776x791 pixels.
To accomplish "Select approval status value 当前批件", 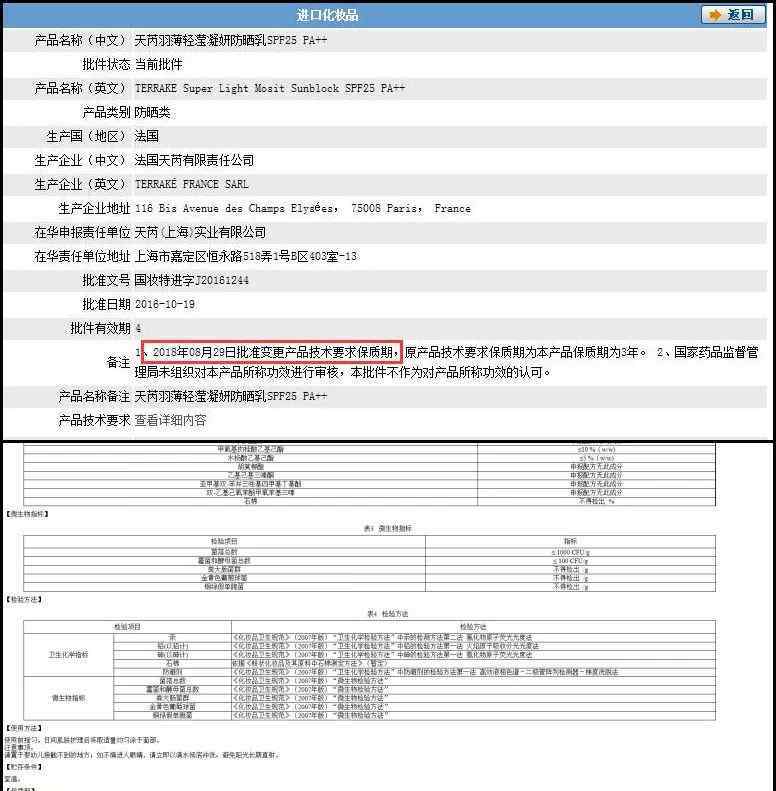I will click(158, 64).
